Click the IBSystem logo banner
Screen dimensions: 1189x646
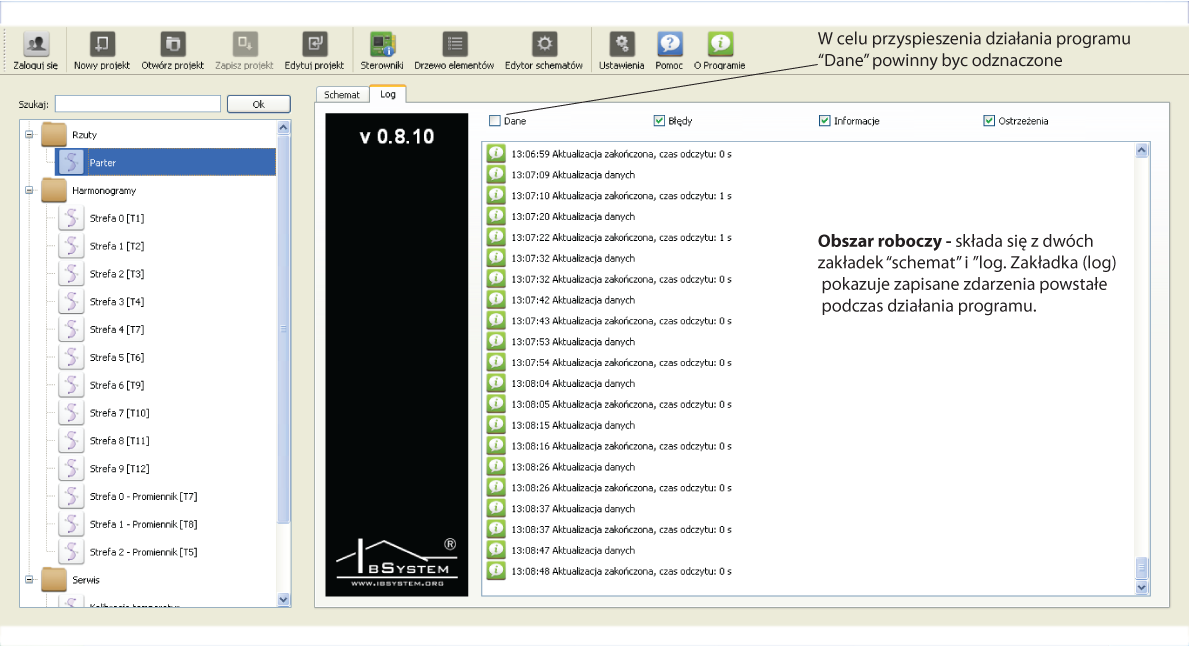[x=397, y=354]
